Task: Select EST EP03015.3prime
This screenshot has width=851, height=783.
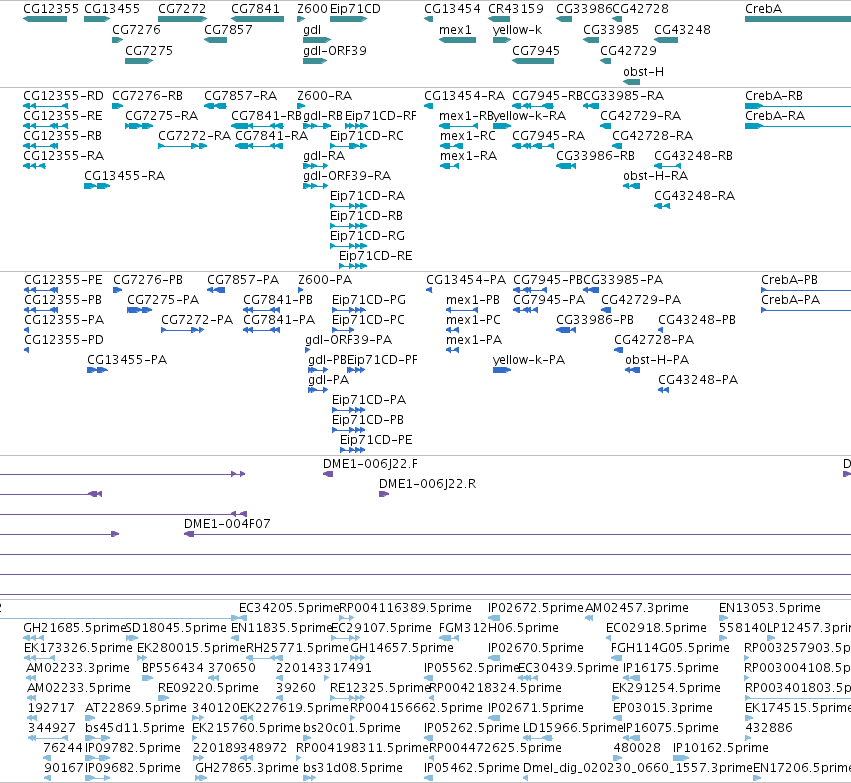Action: [x=662, y=708]
